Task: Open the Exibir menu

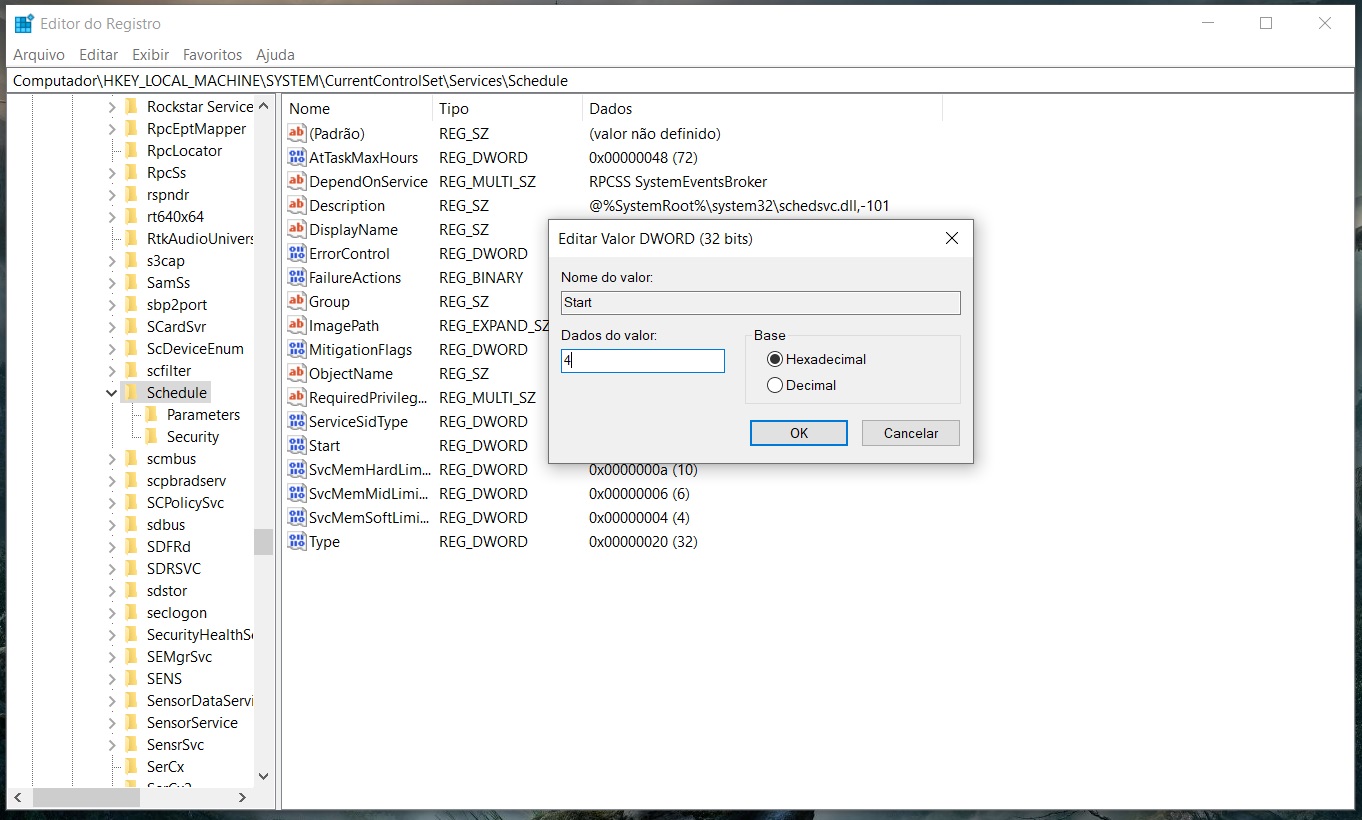Action: (151, 55)
